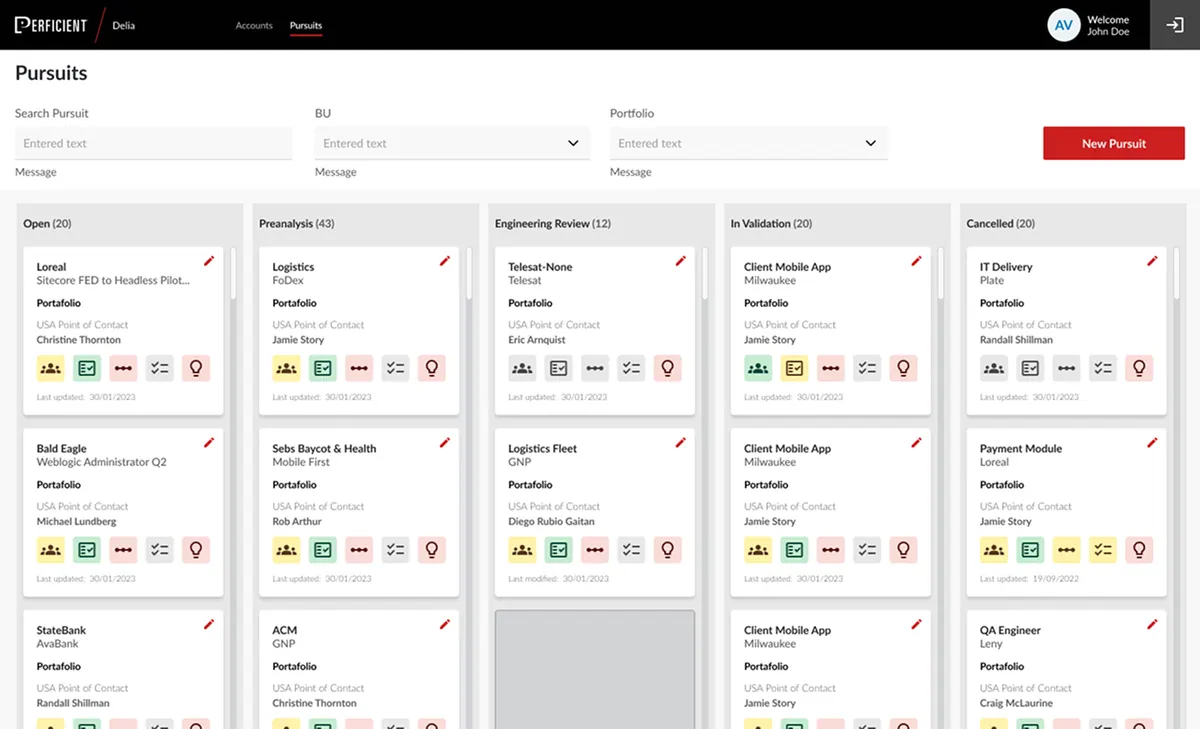Click the logout icon in header

coord(1175,25)
